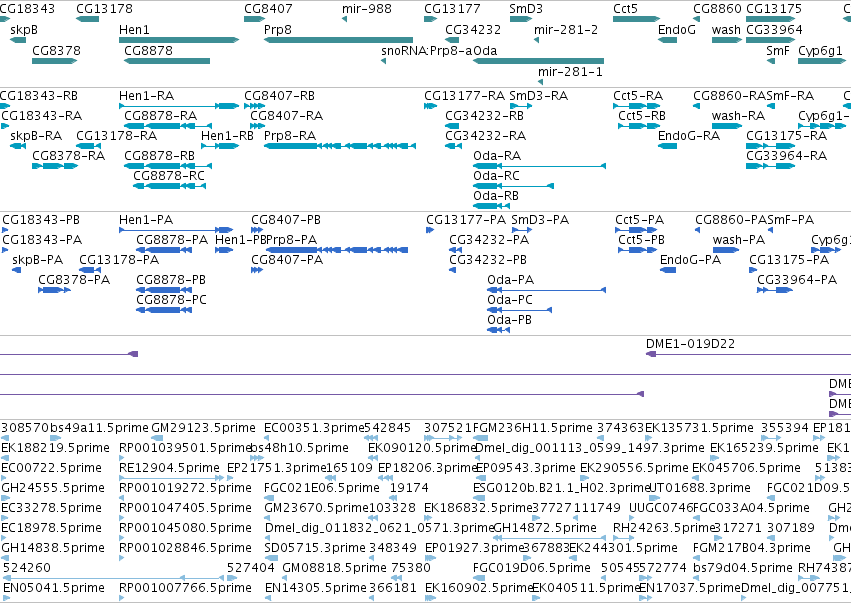Click the CG8378-PA protein label
This screenshot has width=851, height=603.
click(x=74, y=279)
